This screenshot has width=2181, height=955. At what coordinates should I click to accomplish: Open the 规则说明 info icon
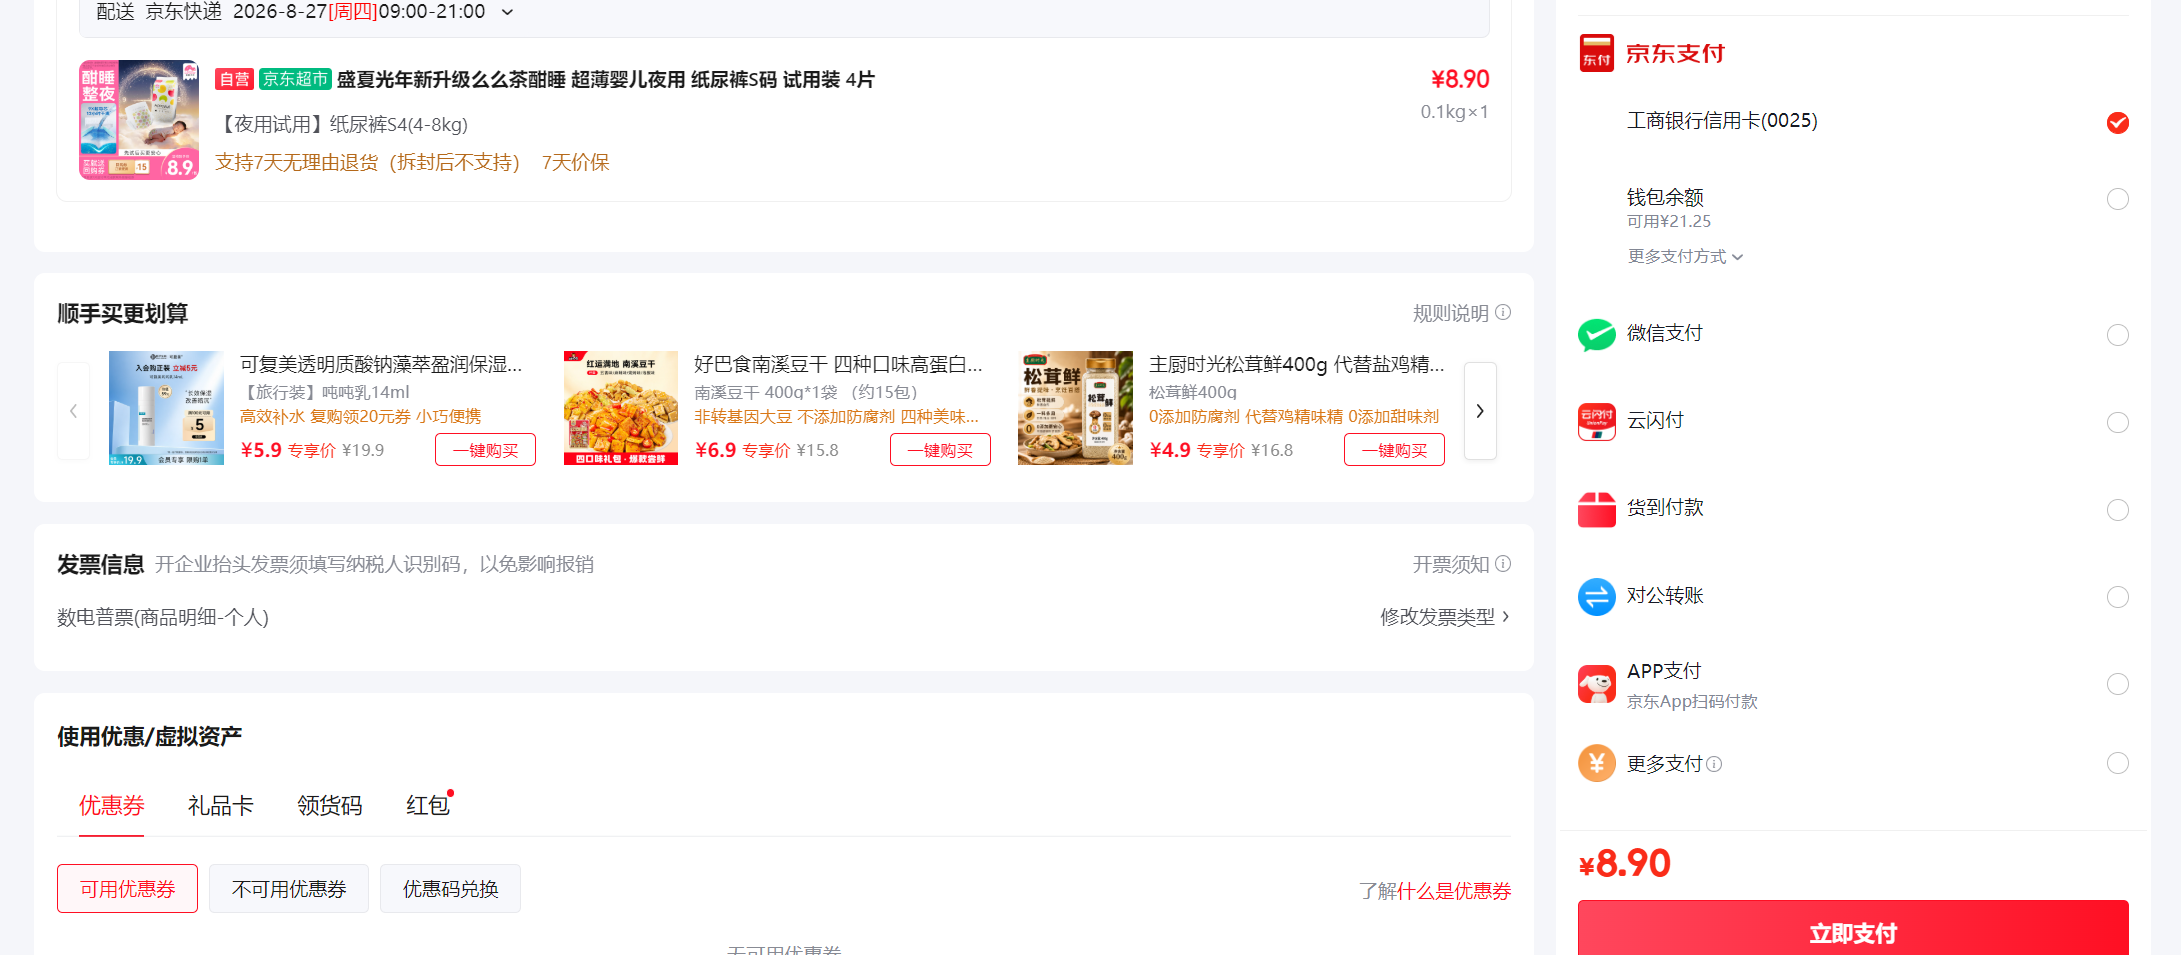1503,312
